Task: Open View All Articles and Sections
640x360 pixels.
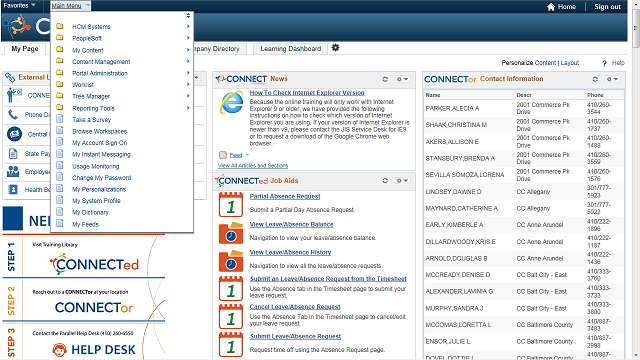Action: tap(253, 166)
